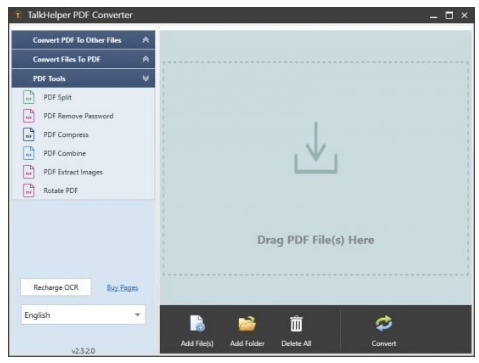The width and height of the screenshot is (479, 363).
Task: Close the TalkHelper PDF Converter window
Action: point(464,15)
